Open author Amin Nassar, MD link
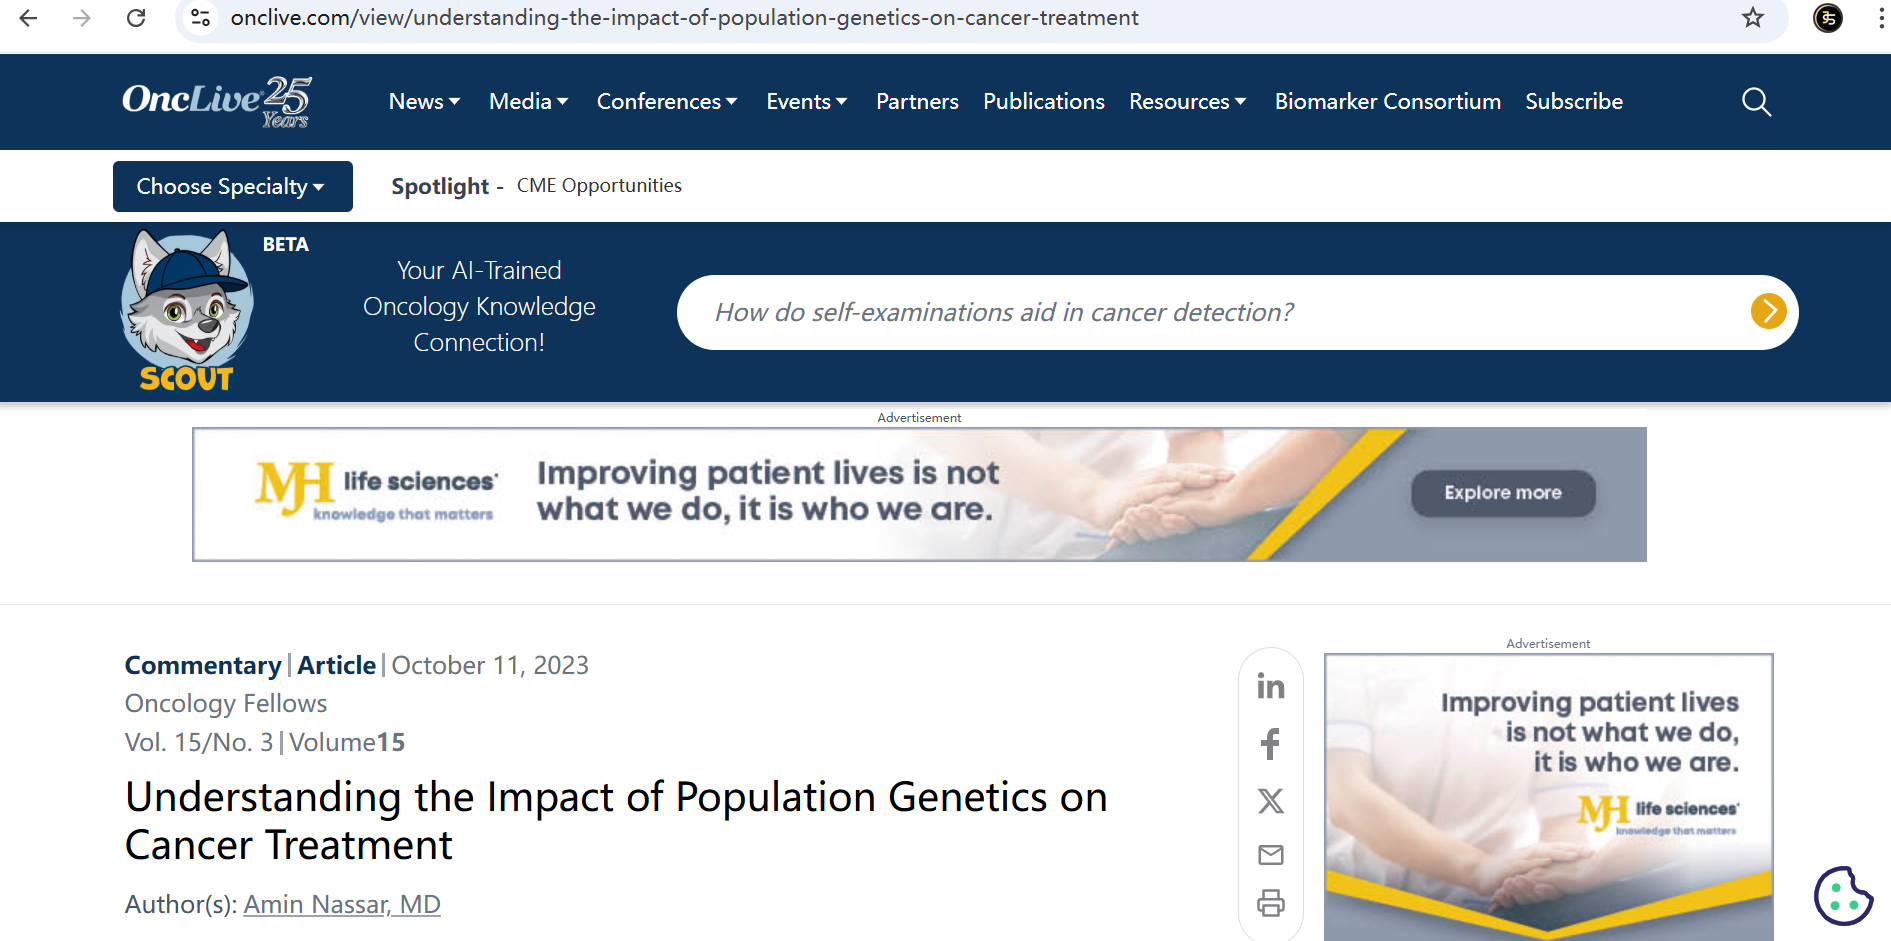The image size is (1891, 941). (x=342, y=904)
